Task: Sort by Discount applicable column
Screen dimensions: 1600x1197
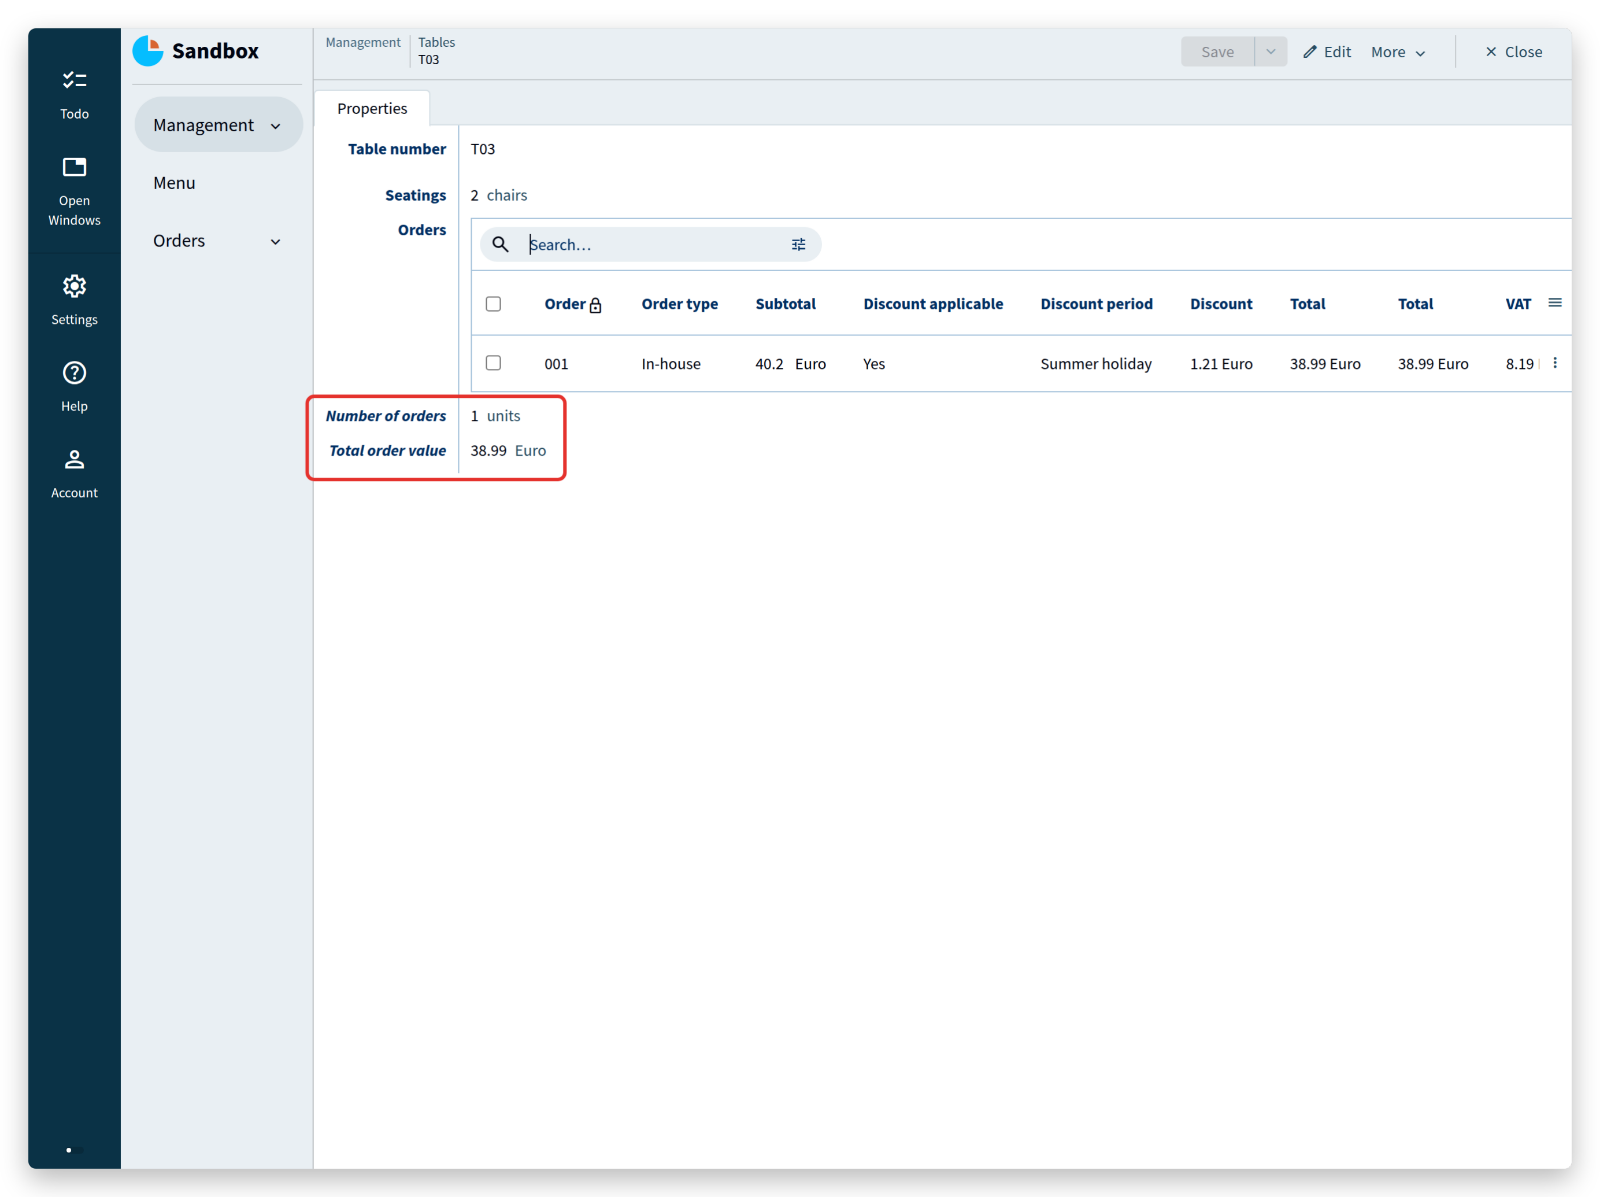Action: click(933, 304)
